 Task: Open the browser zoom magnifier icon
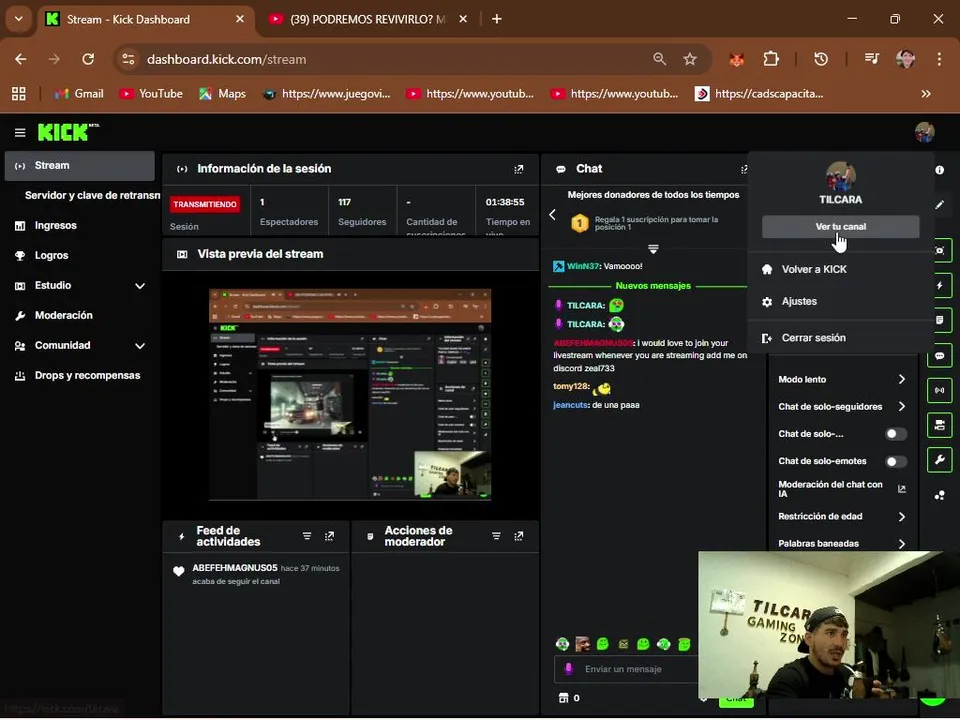[659, 59]
